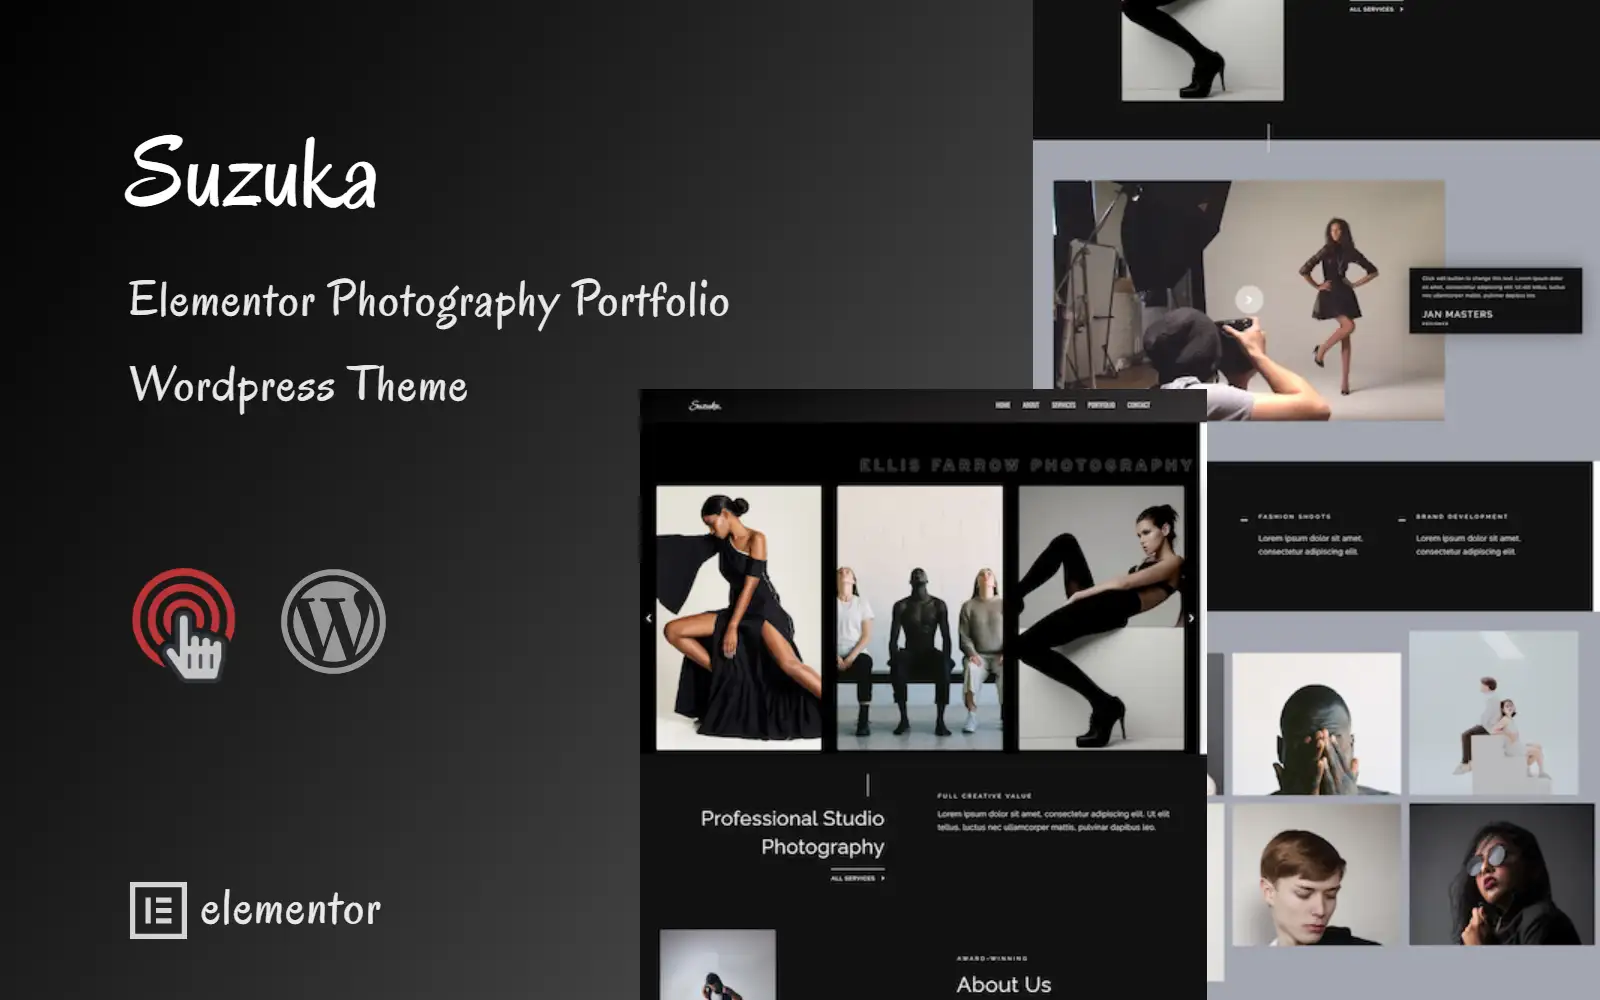Click the legs in heels photo at the top

1202,50
